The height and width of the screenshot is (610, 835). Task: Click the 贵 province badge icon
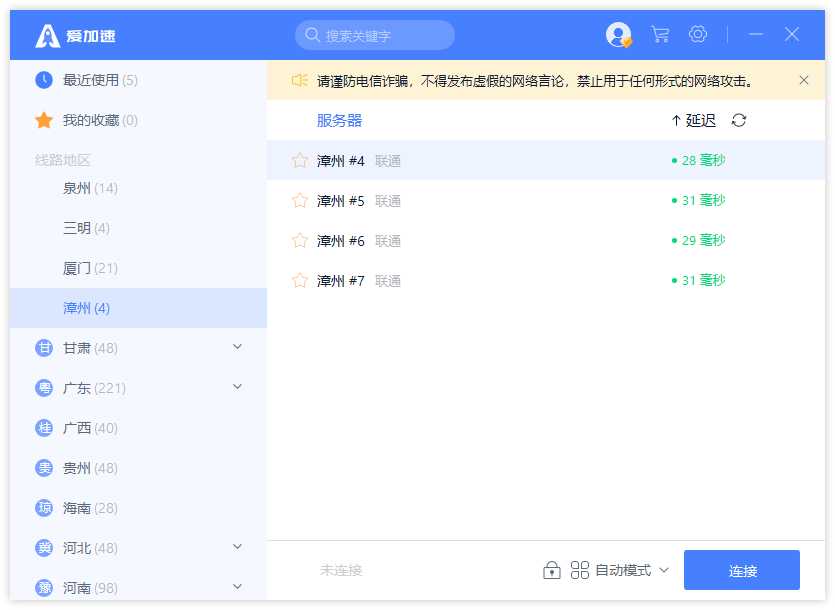click(44, 468)
